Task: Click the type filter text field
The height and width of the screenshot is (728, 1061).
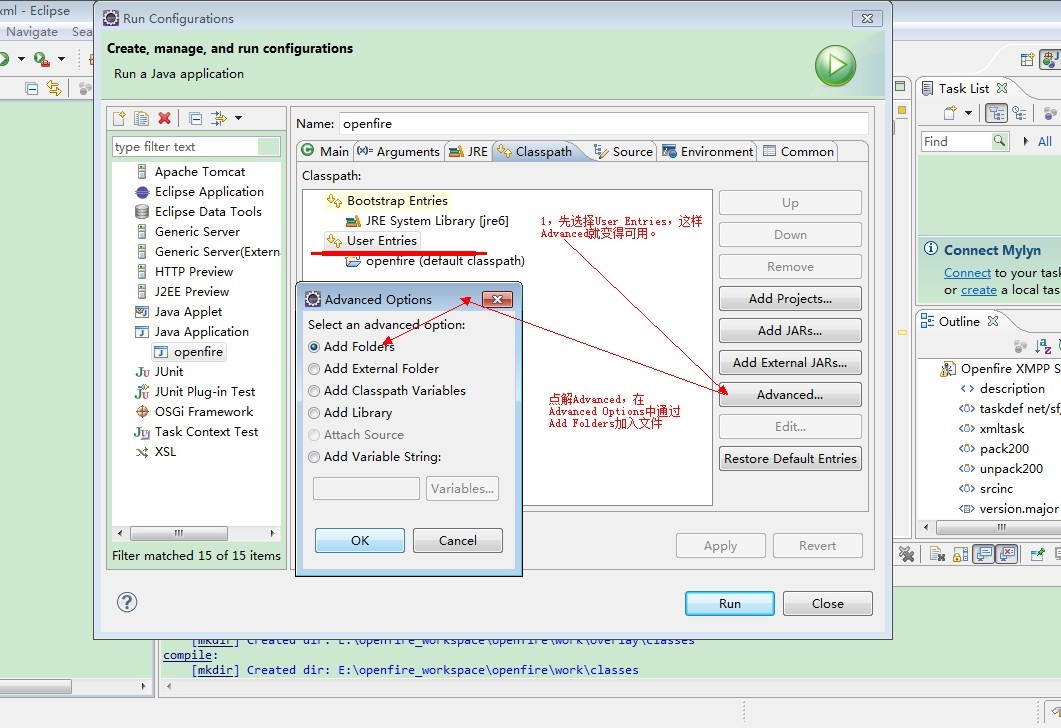Action: coord(186,147)
